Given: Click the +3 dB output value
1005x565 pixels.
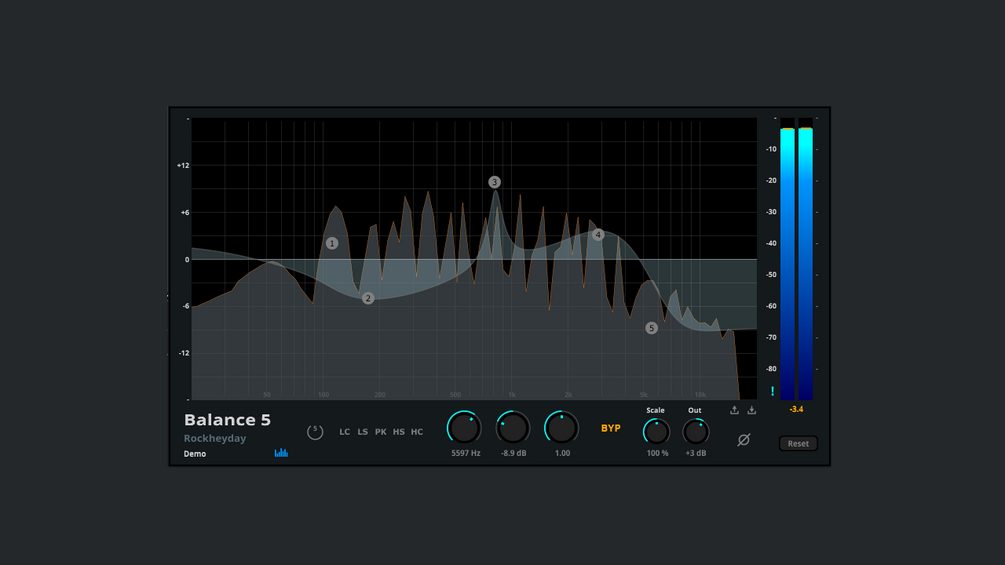Looking at the screenshot, I should 696,454.
